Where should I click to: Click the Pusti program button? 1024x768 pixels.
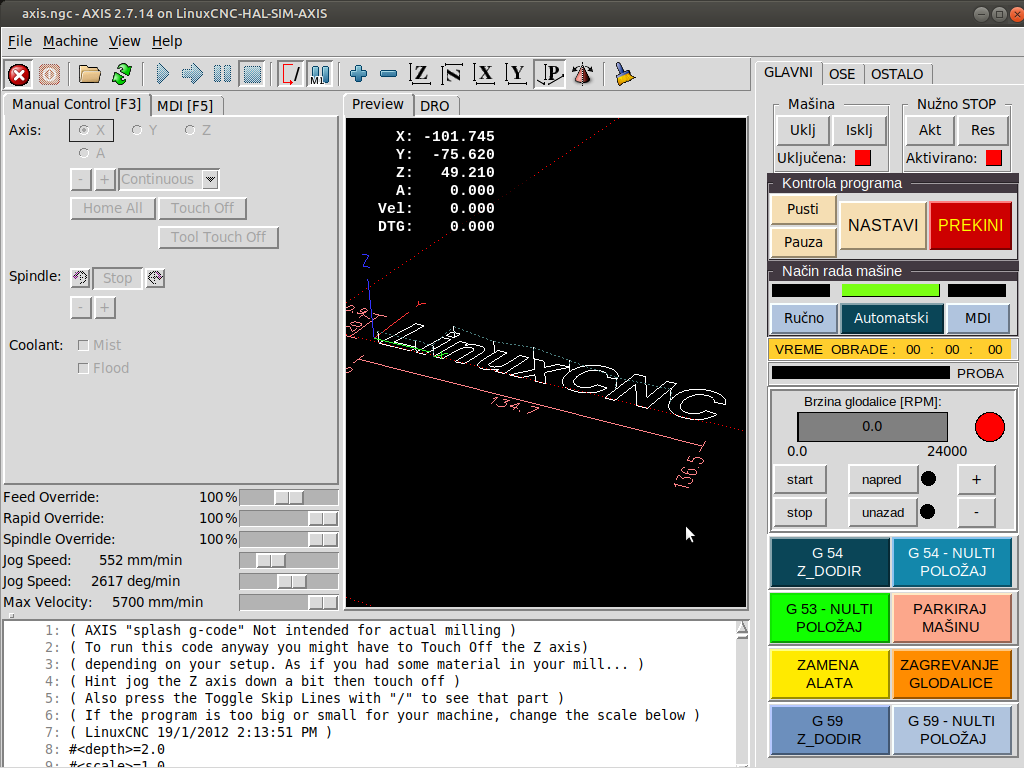[x=803, y=209]
